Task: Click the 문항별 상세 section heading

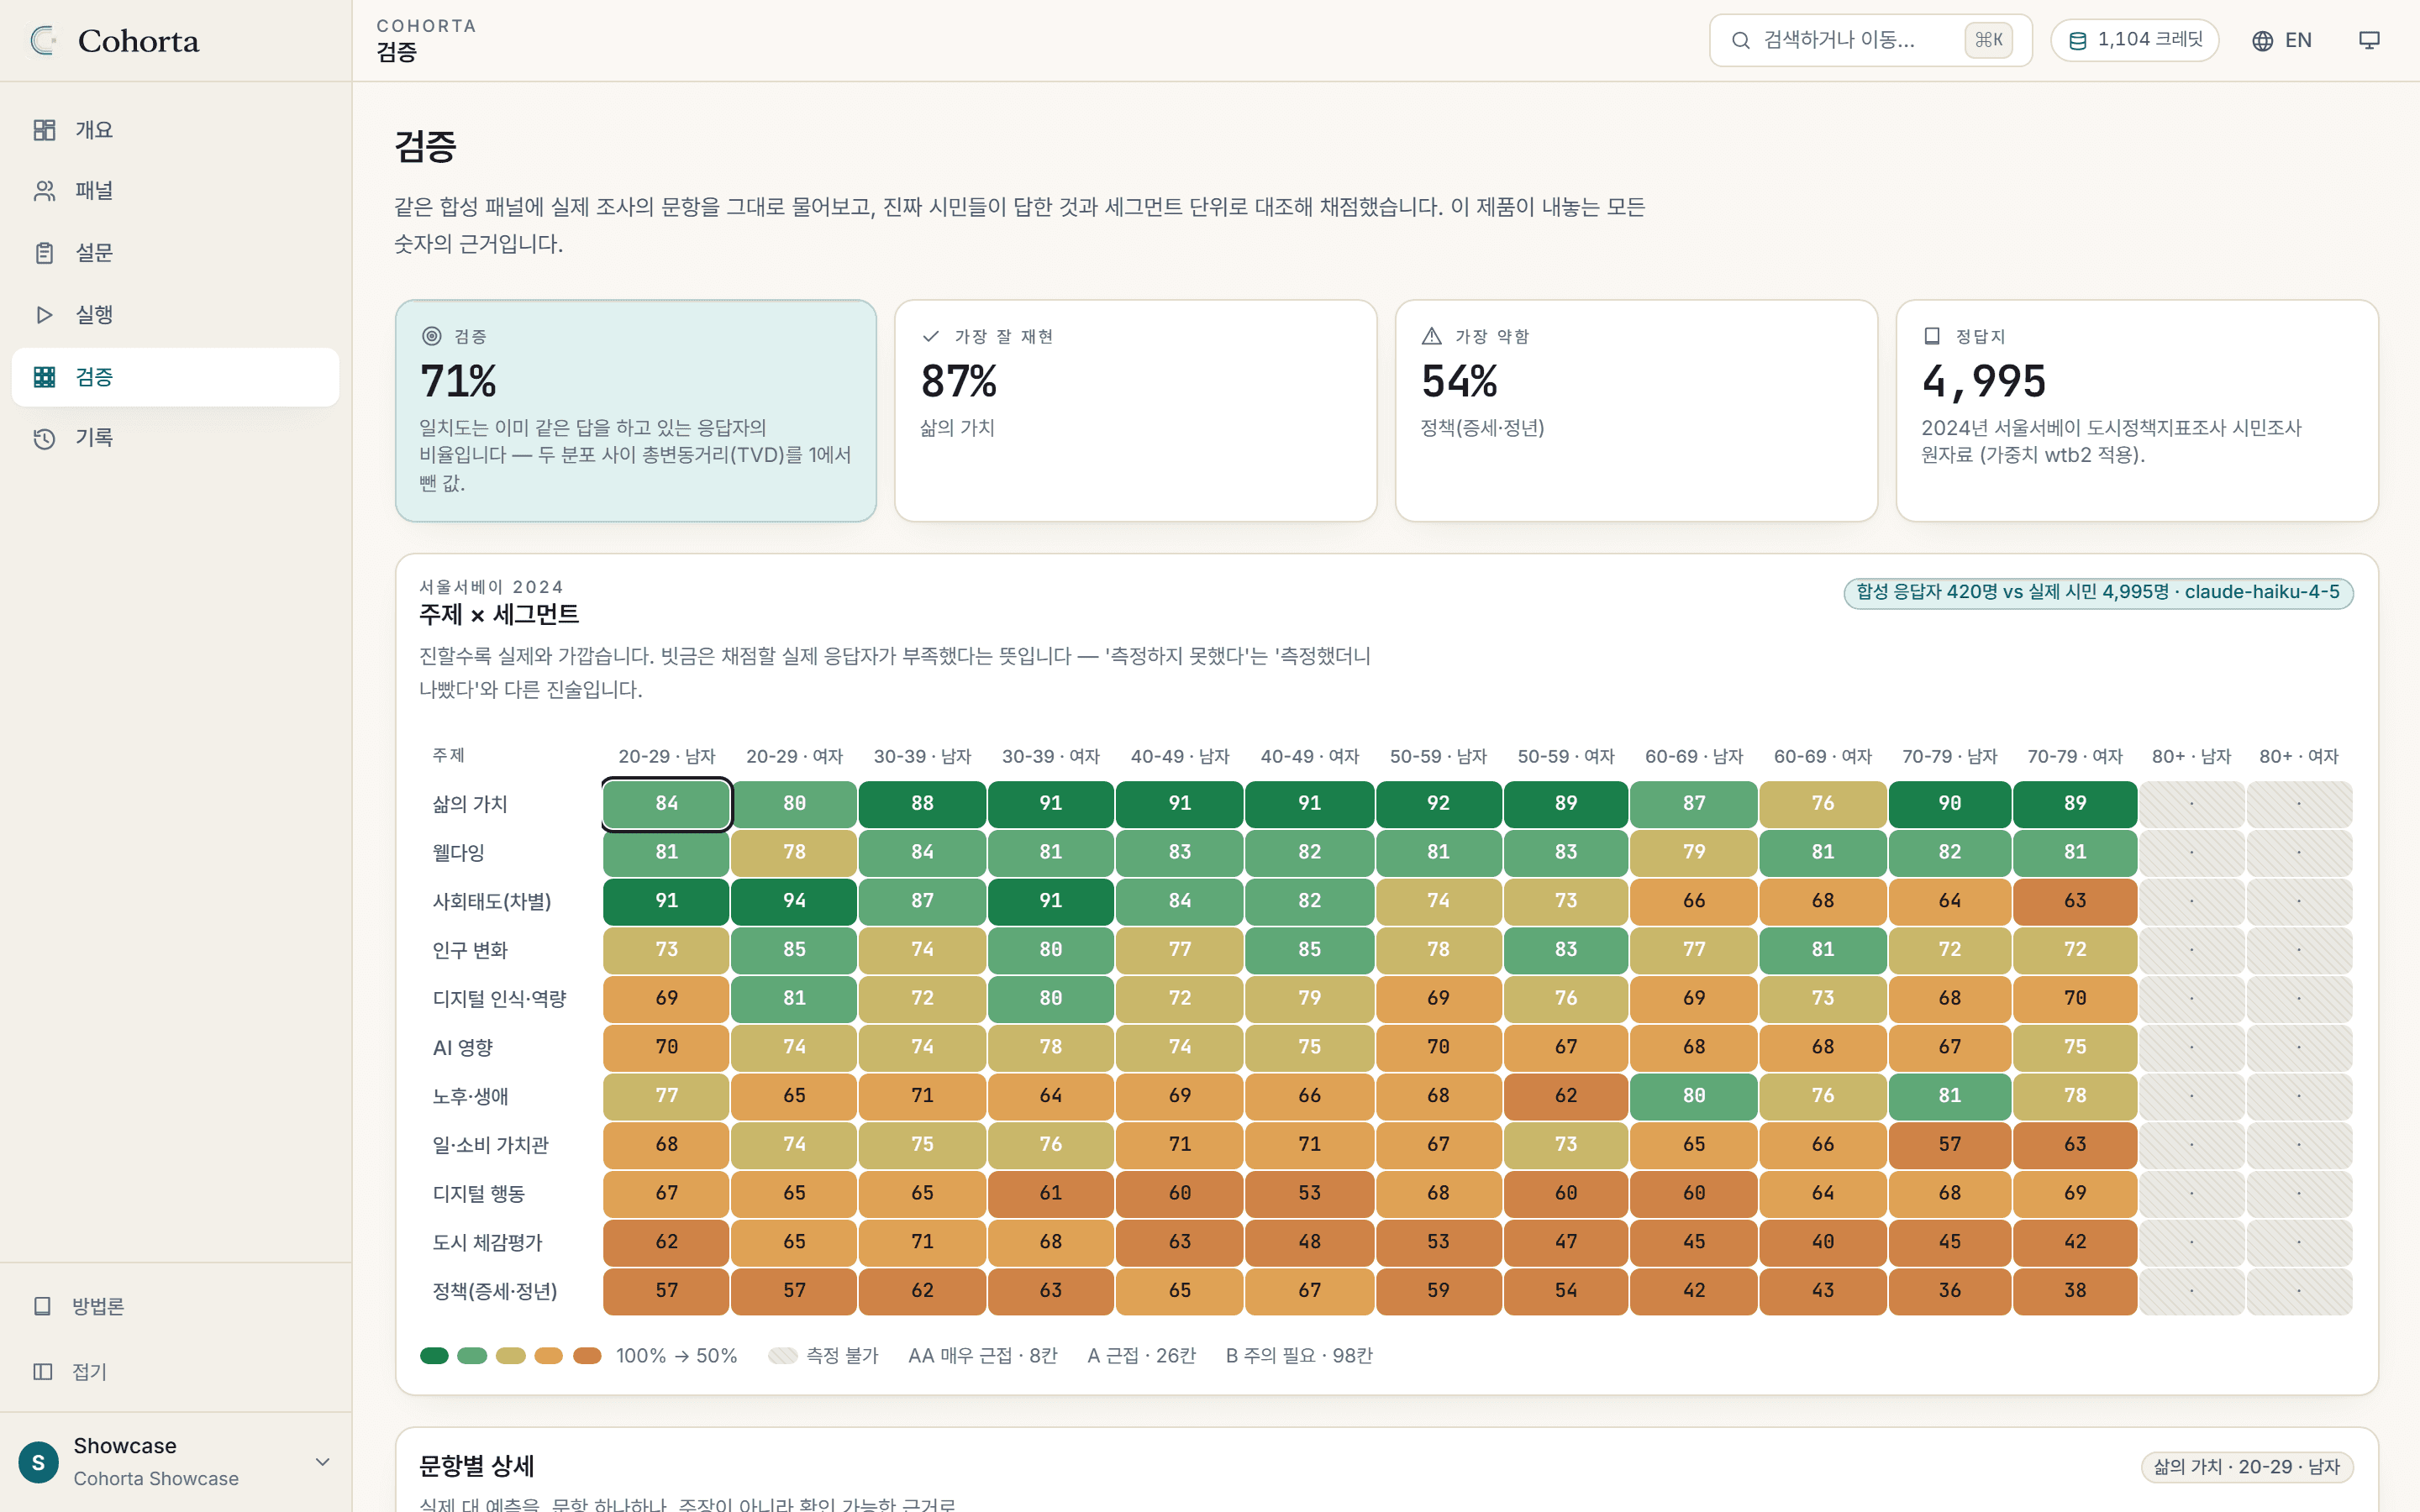Action: coord(477,1466)
